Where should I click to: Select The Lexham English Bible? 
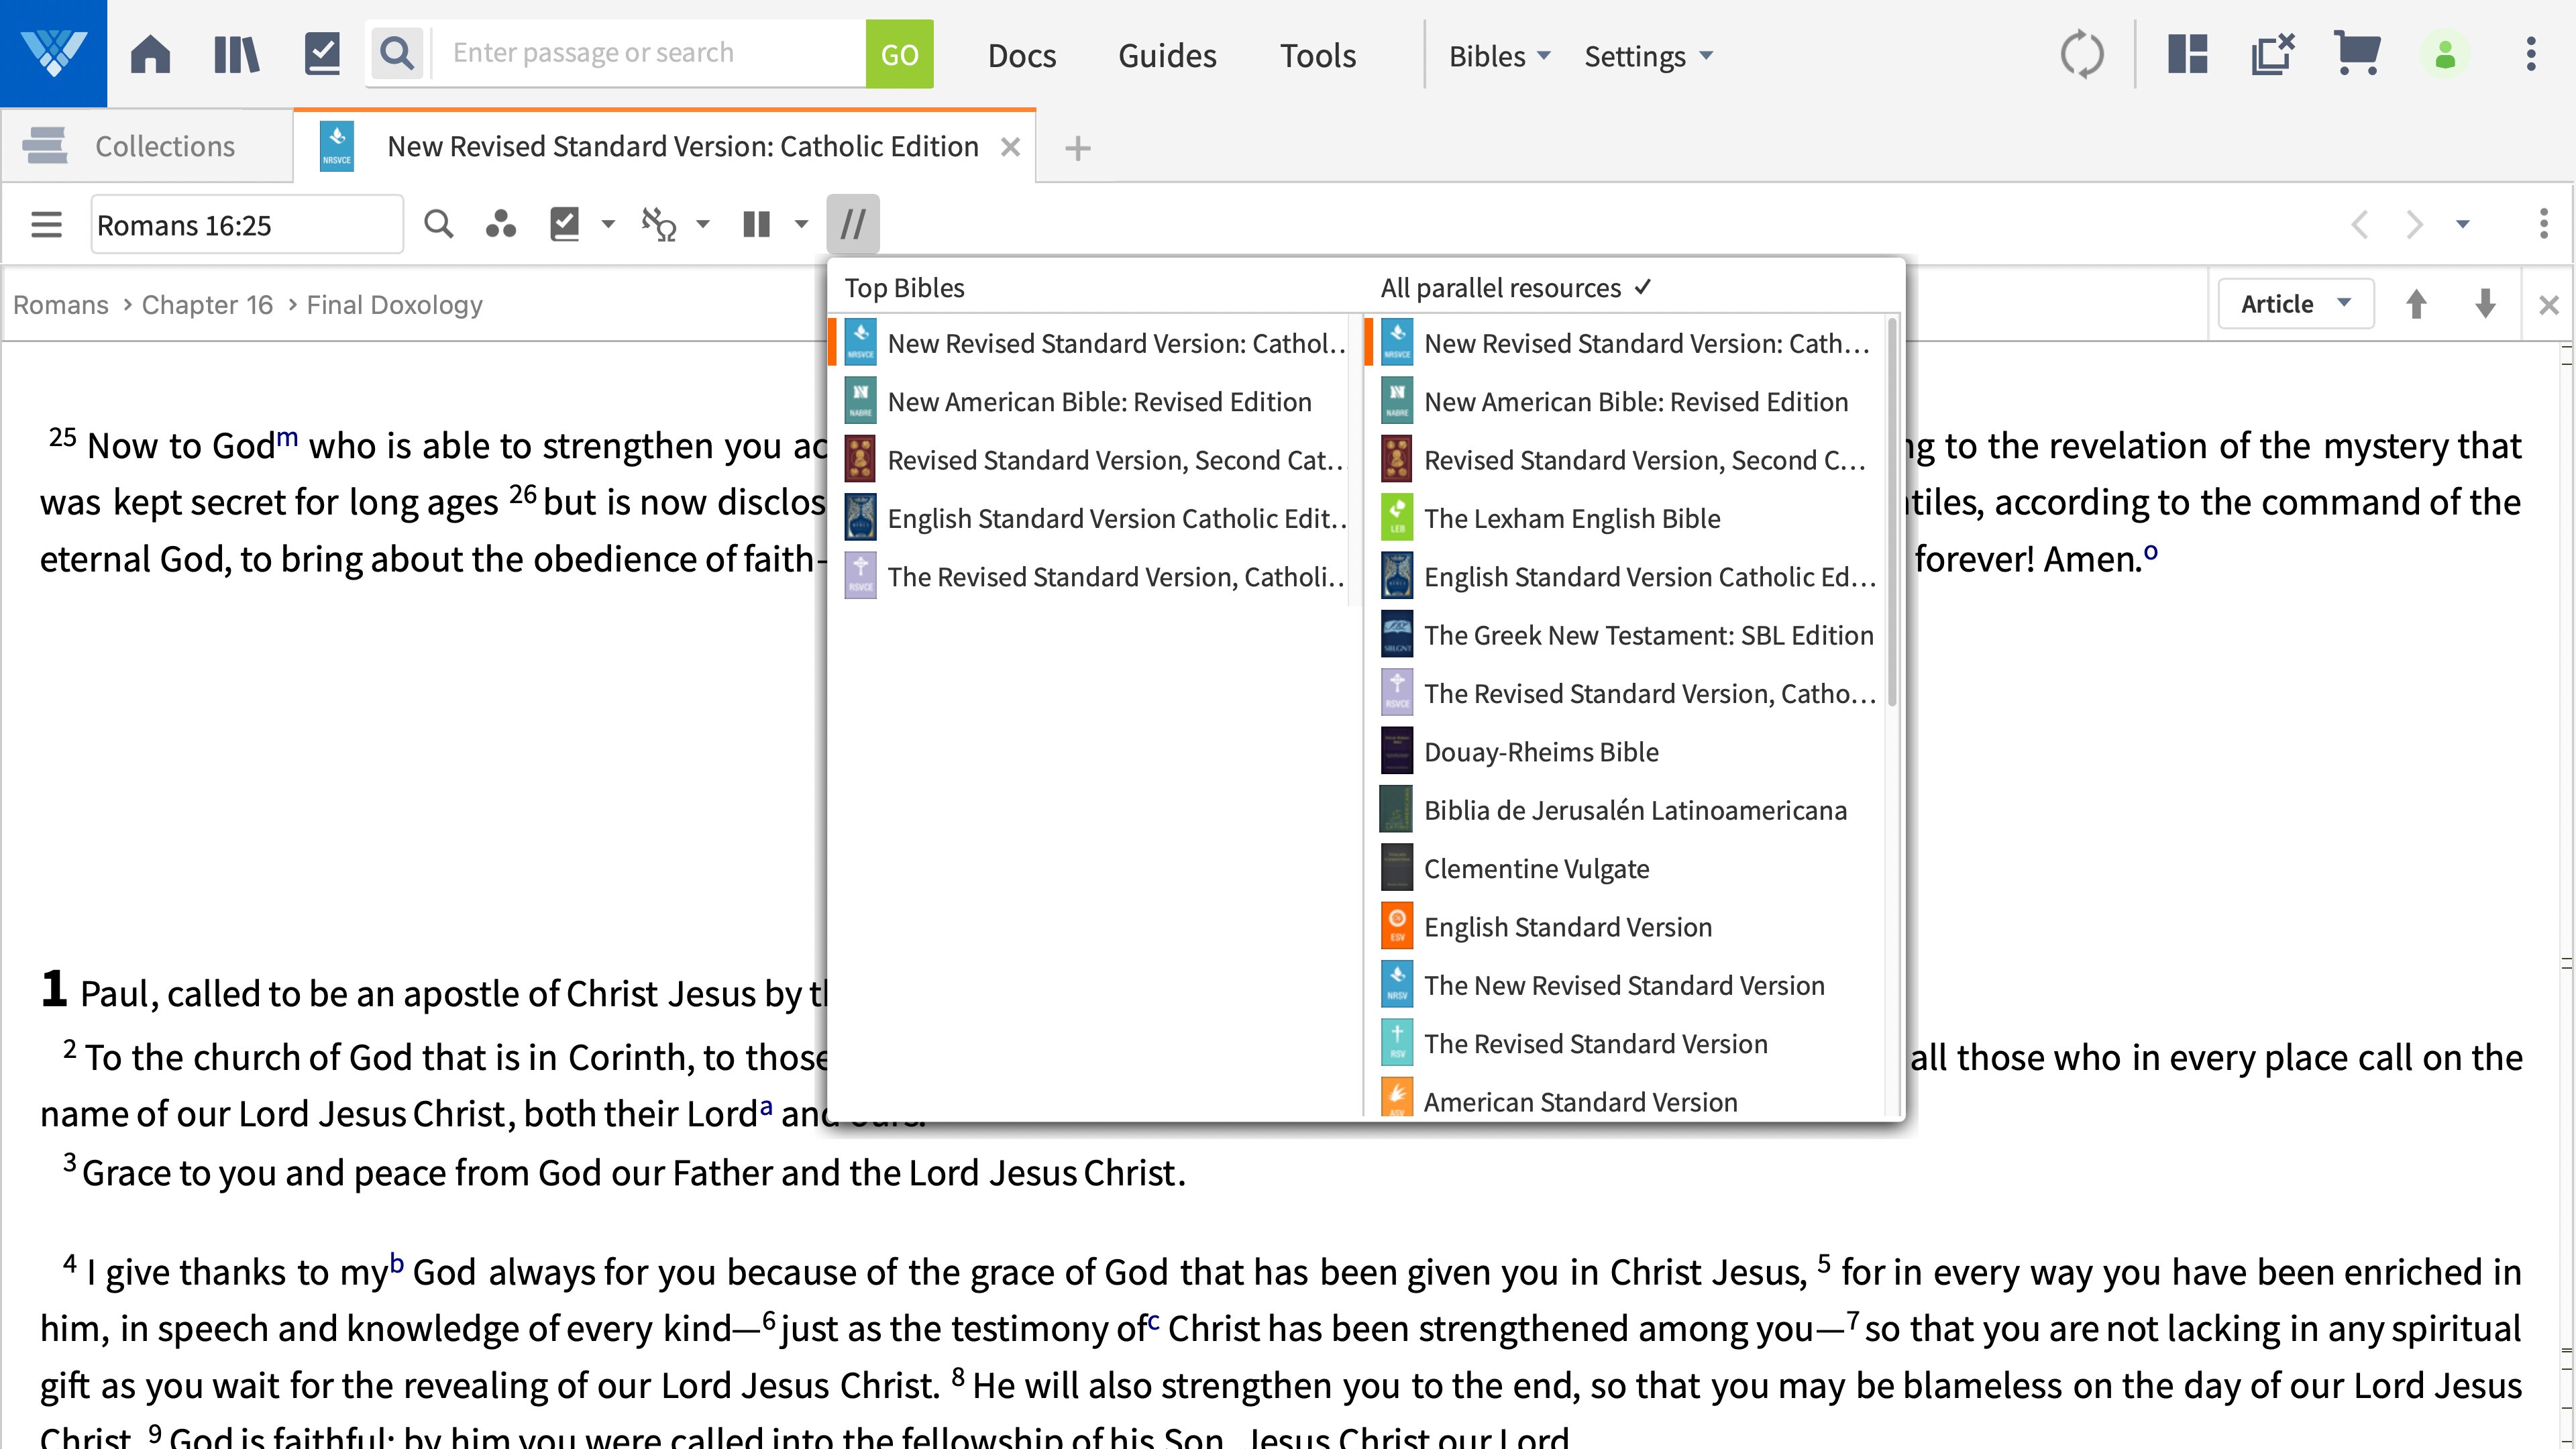[1625, 518]
